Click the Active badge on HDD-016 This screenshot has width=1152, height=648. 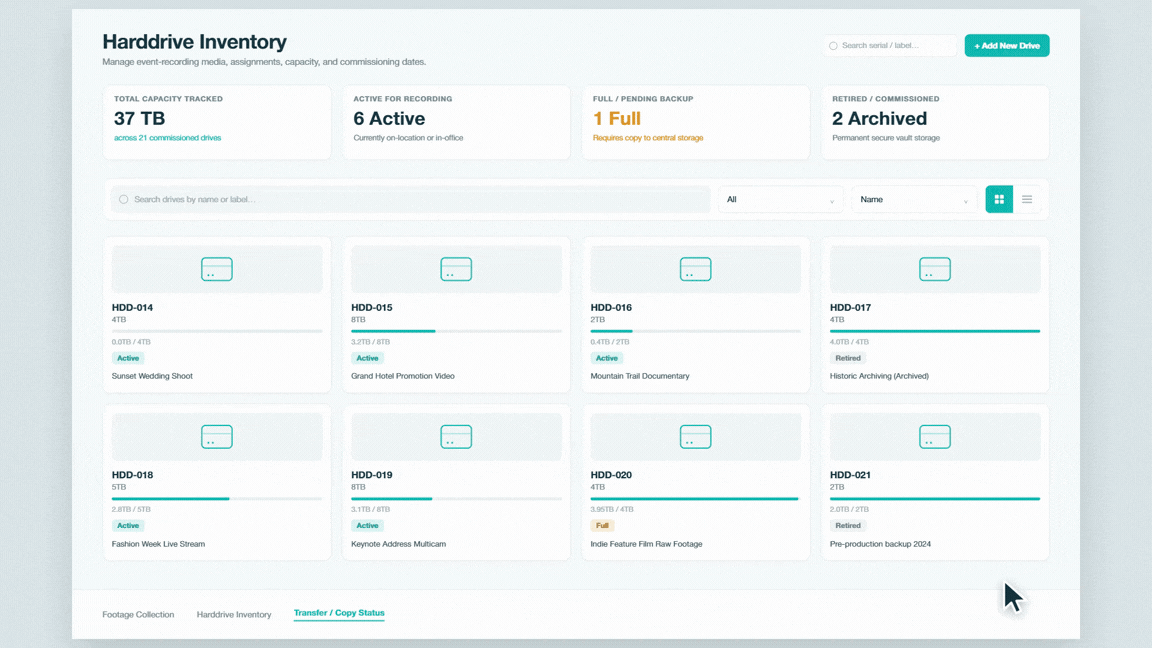tap(607, 358)
